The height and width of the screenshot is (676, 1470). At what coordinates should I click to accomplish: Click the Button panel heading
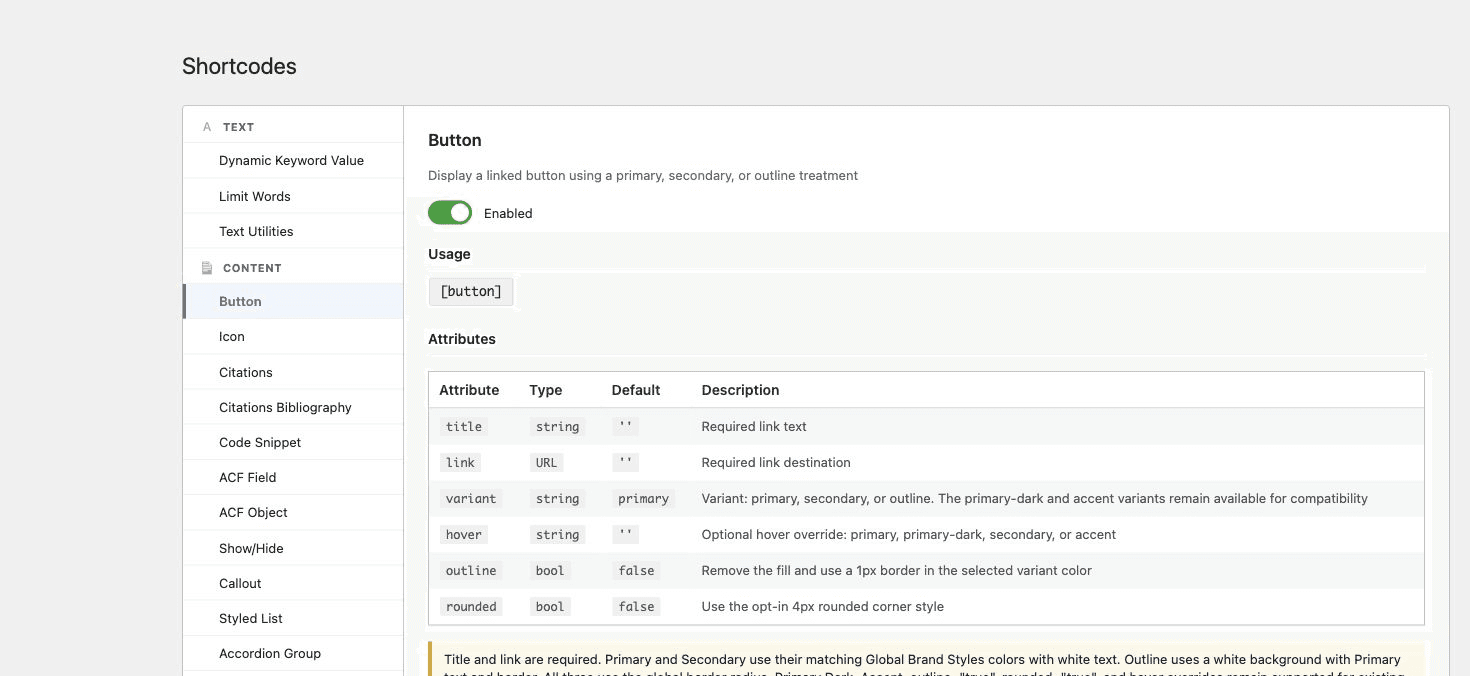(x=455, y=140)
